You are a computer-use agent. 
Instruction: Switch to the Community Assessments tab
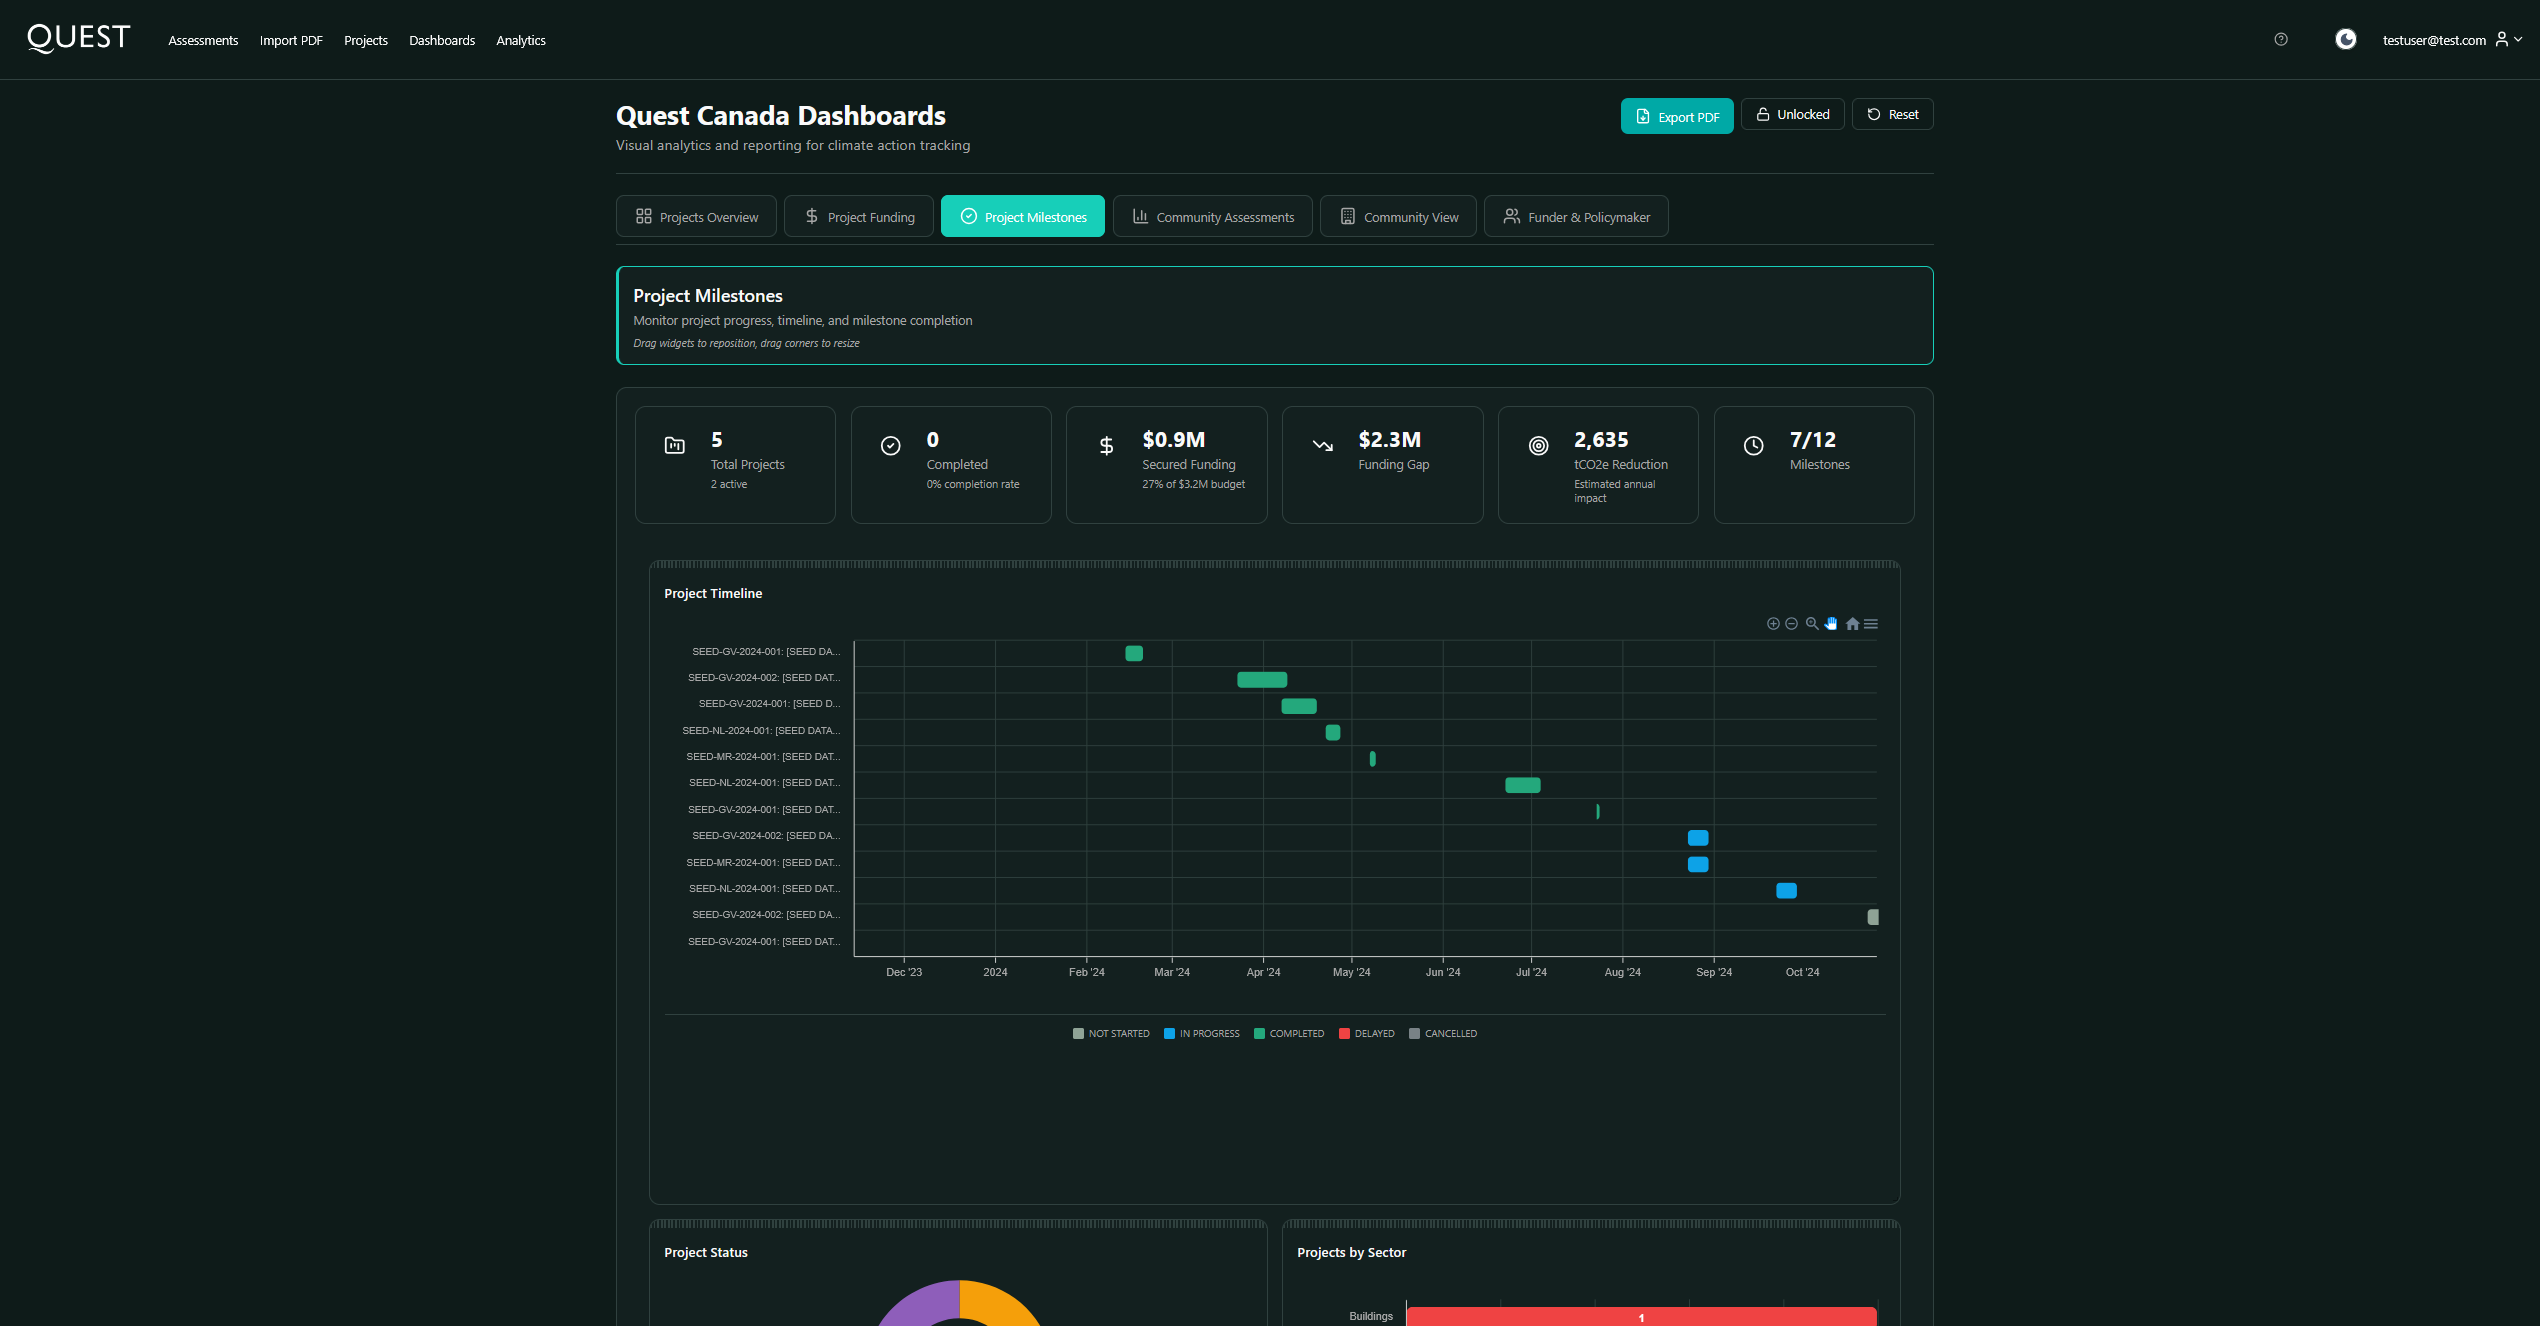pos(1212,217)
